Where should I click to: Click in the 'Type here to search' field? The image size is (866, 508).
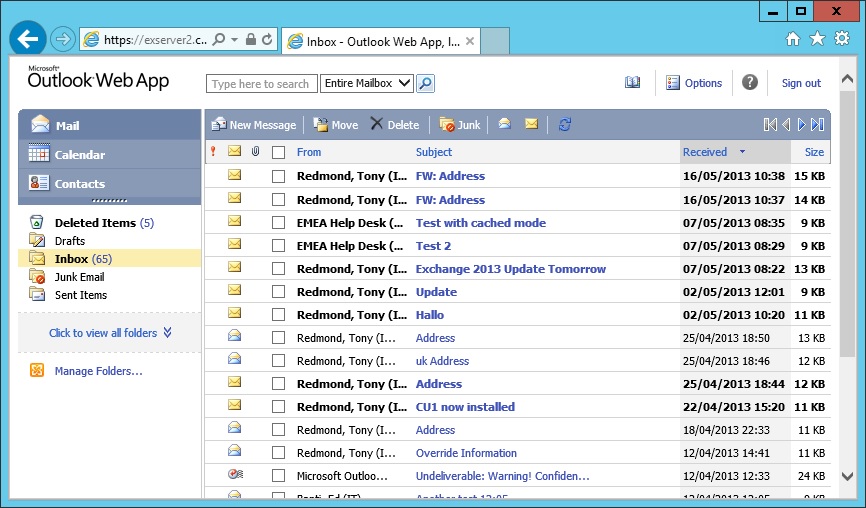(261, 84)
